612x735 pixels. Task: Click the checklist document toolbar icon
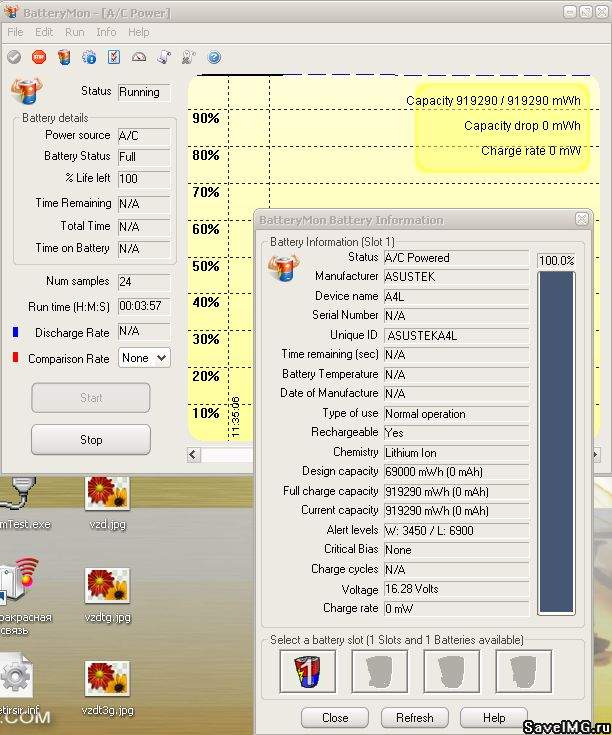tap(114, 57)
